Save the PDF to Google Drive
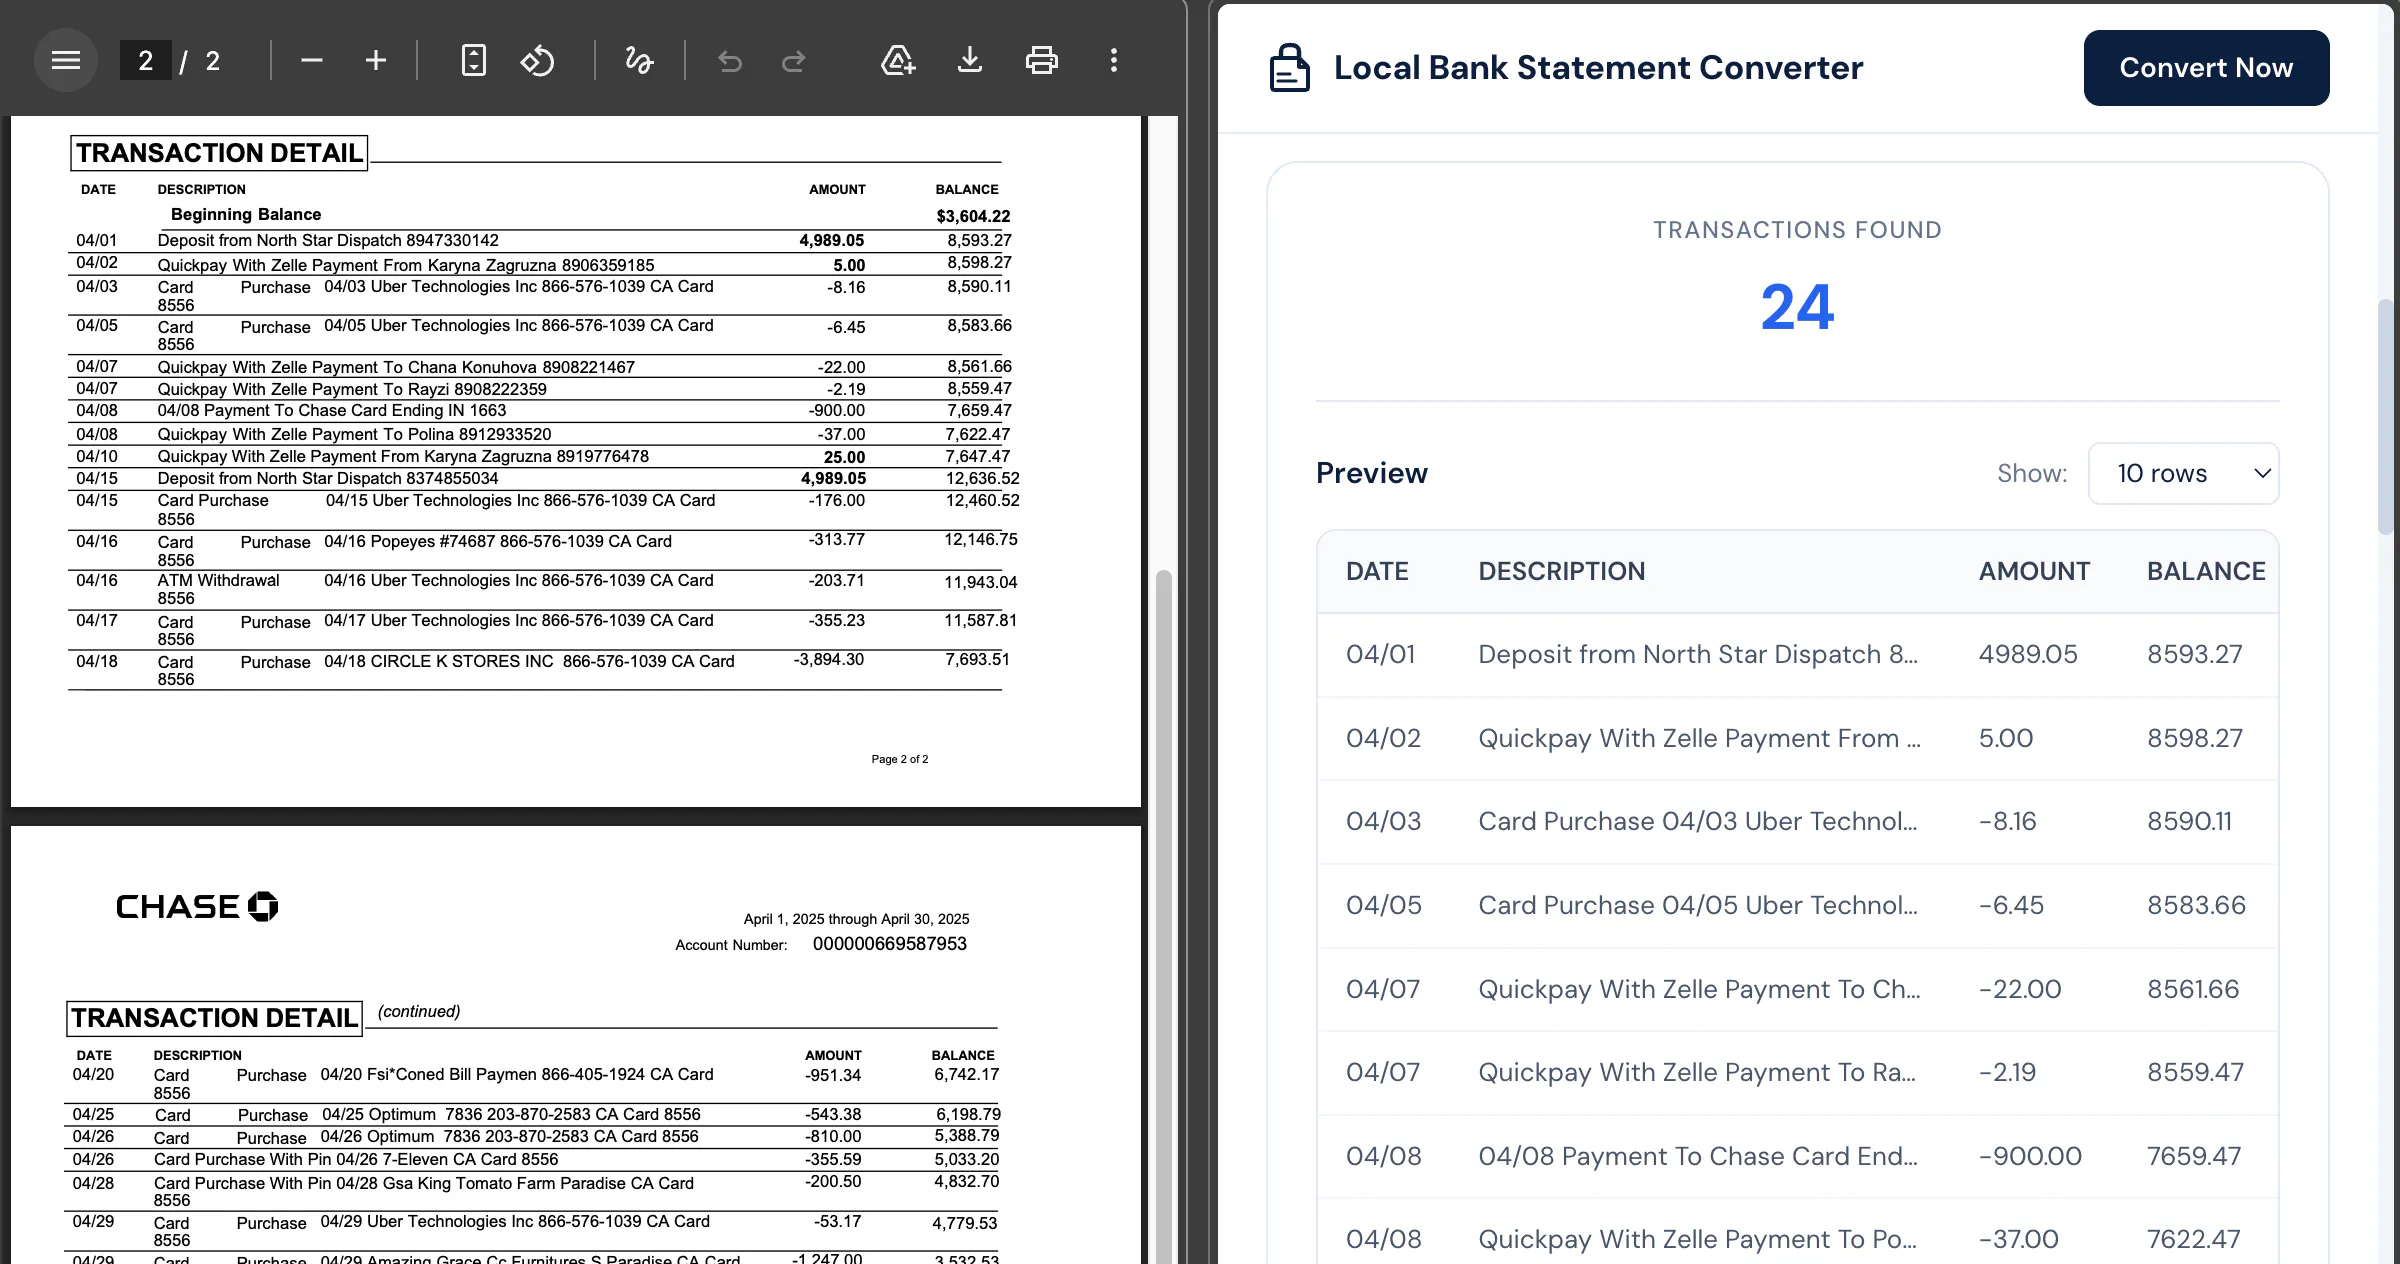The image size is (2400, 1264). [898, 61]
